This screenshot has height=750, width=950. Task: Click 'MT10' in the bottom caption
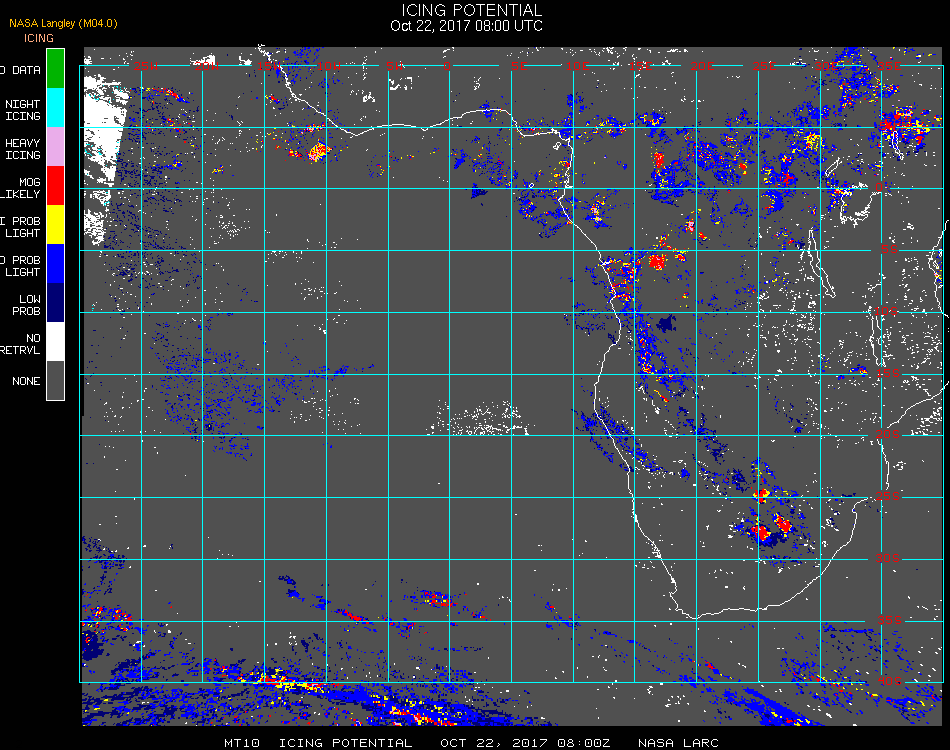242,743
